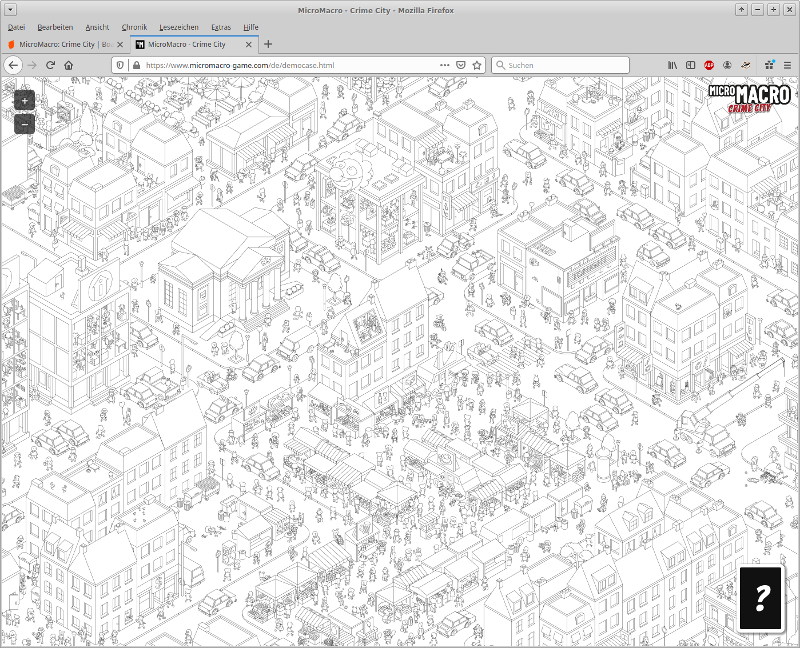Bookmark this page with the star
The image size is (800, 648).
coord(477,65)
